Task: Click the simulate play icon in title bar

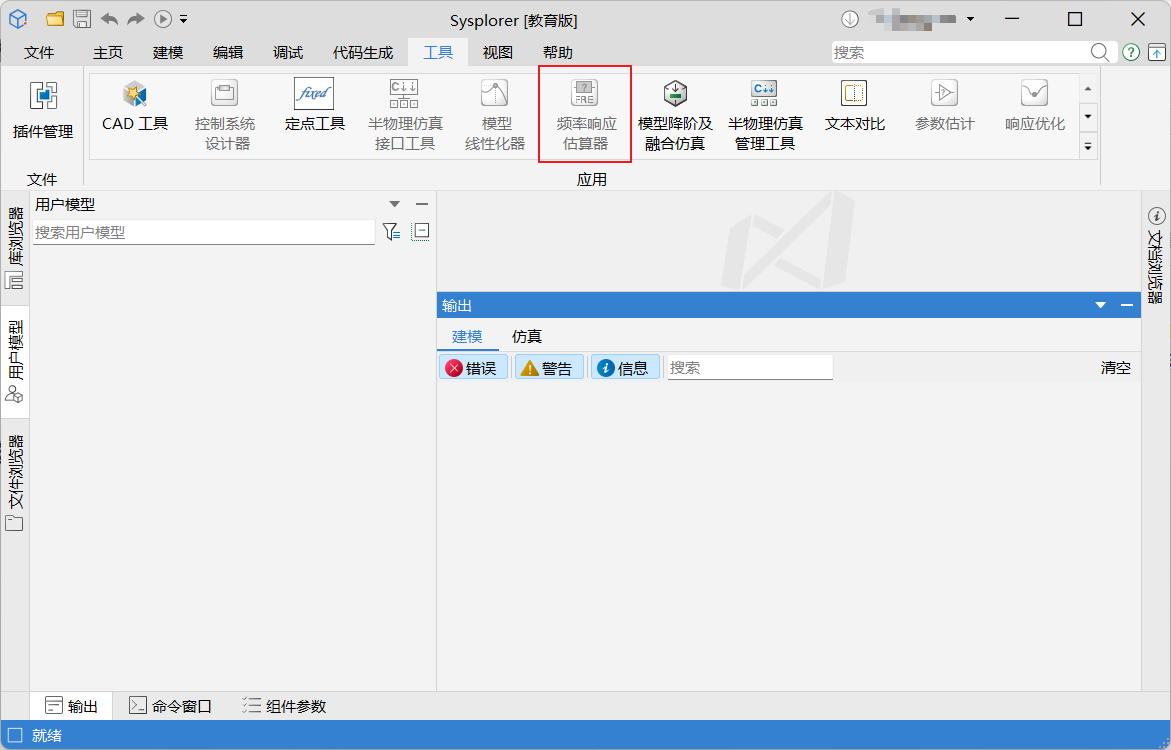Action: [163, 19]
